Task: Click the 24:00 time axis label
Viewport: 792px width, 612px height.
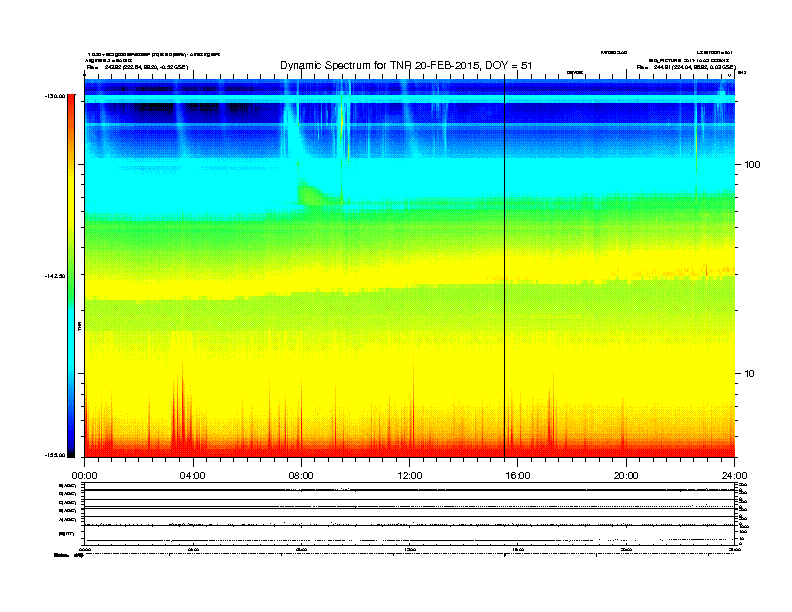Action: point(734,476)
